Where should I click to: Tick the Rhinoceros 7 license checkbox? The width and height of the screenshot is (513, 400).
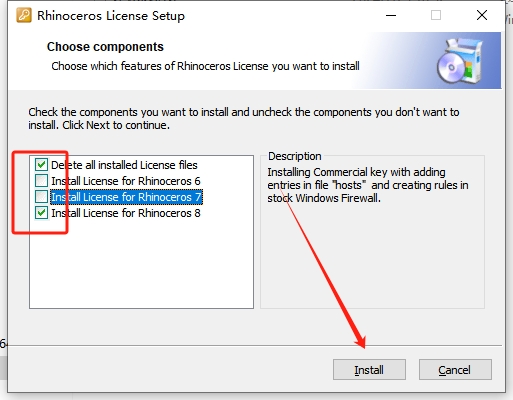[x=41, y=196]
